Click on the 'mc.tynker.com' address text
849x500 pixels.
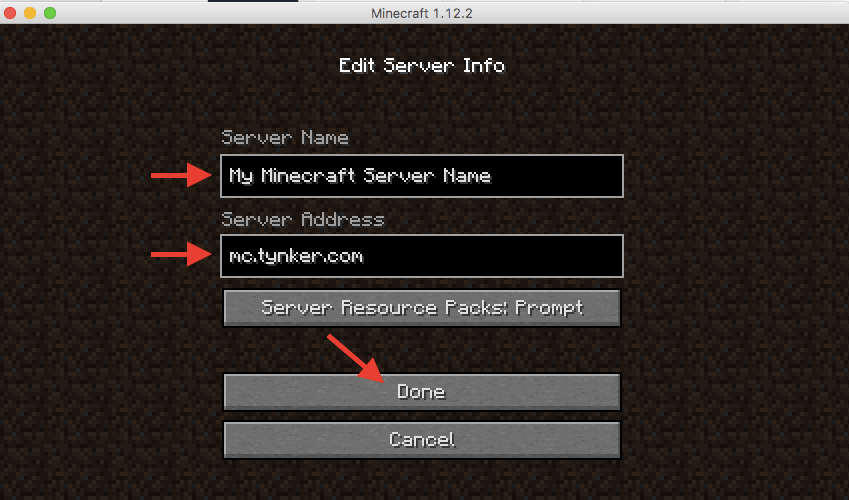pyautogui.click(x=296, y=256)
